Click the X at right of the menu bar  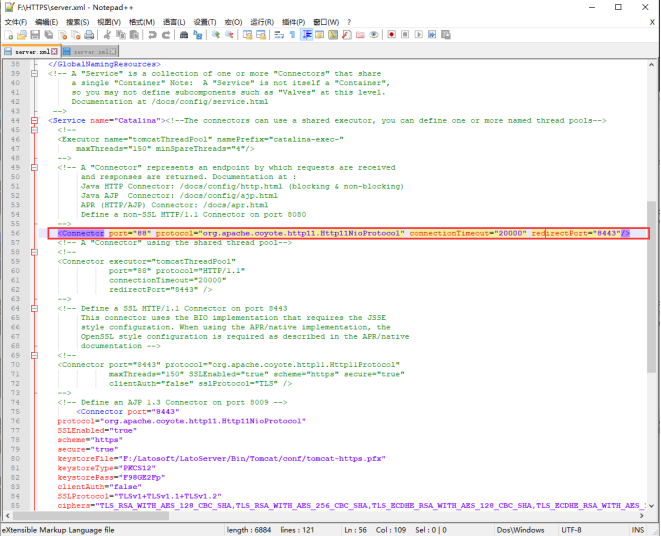[652, 22]
